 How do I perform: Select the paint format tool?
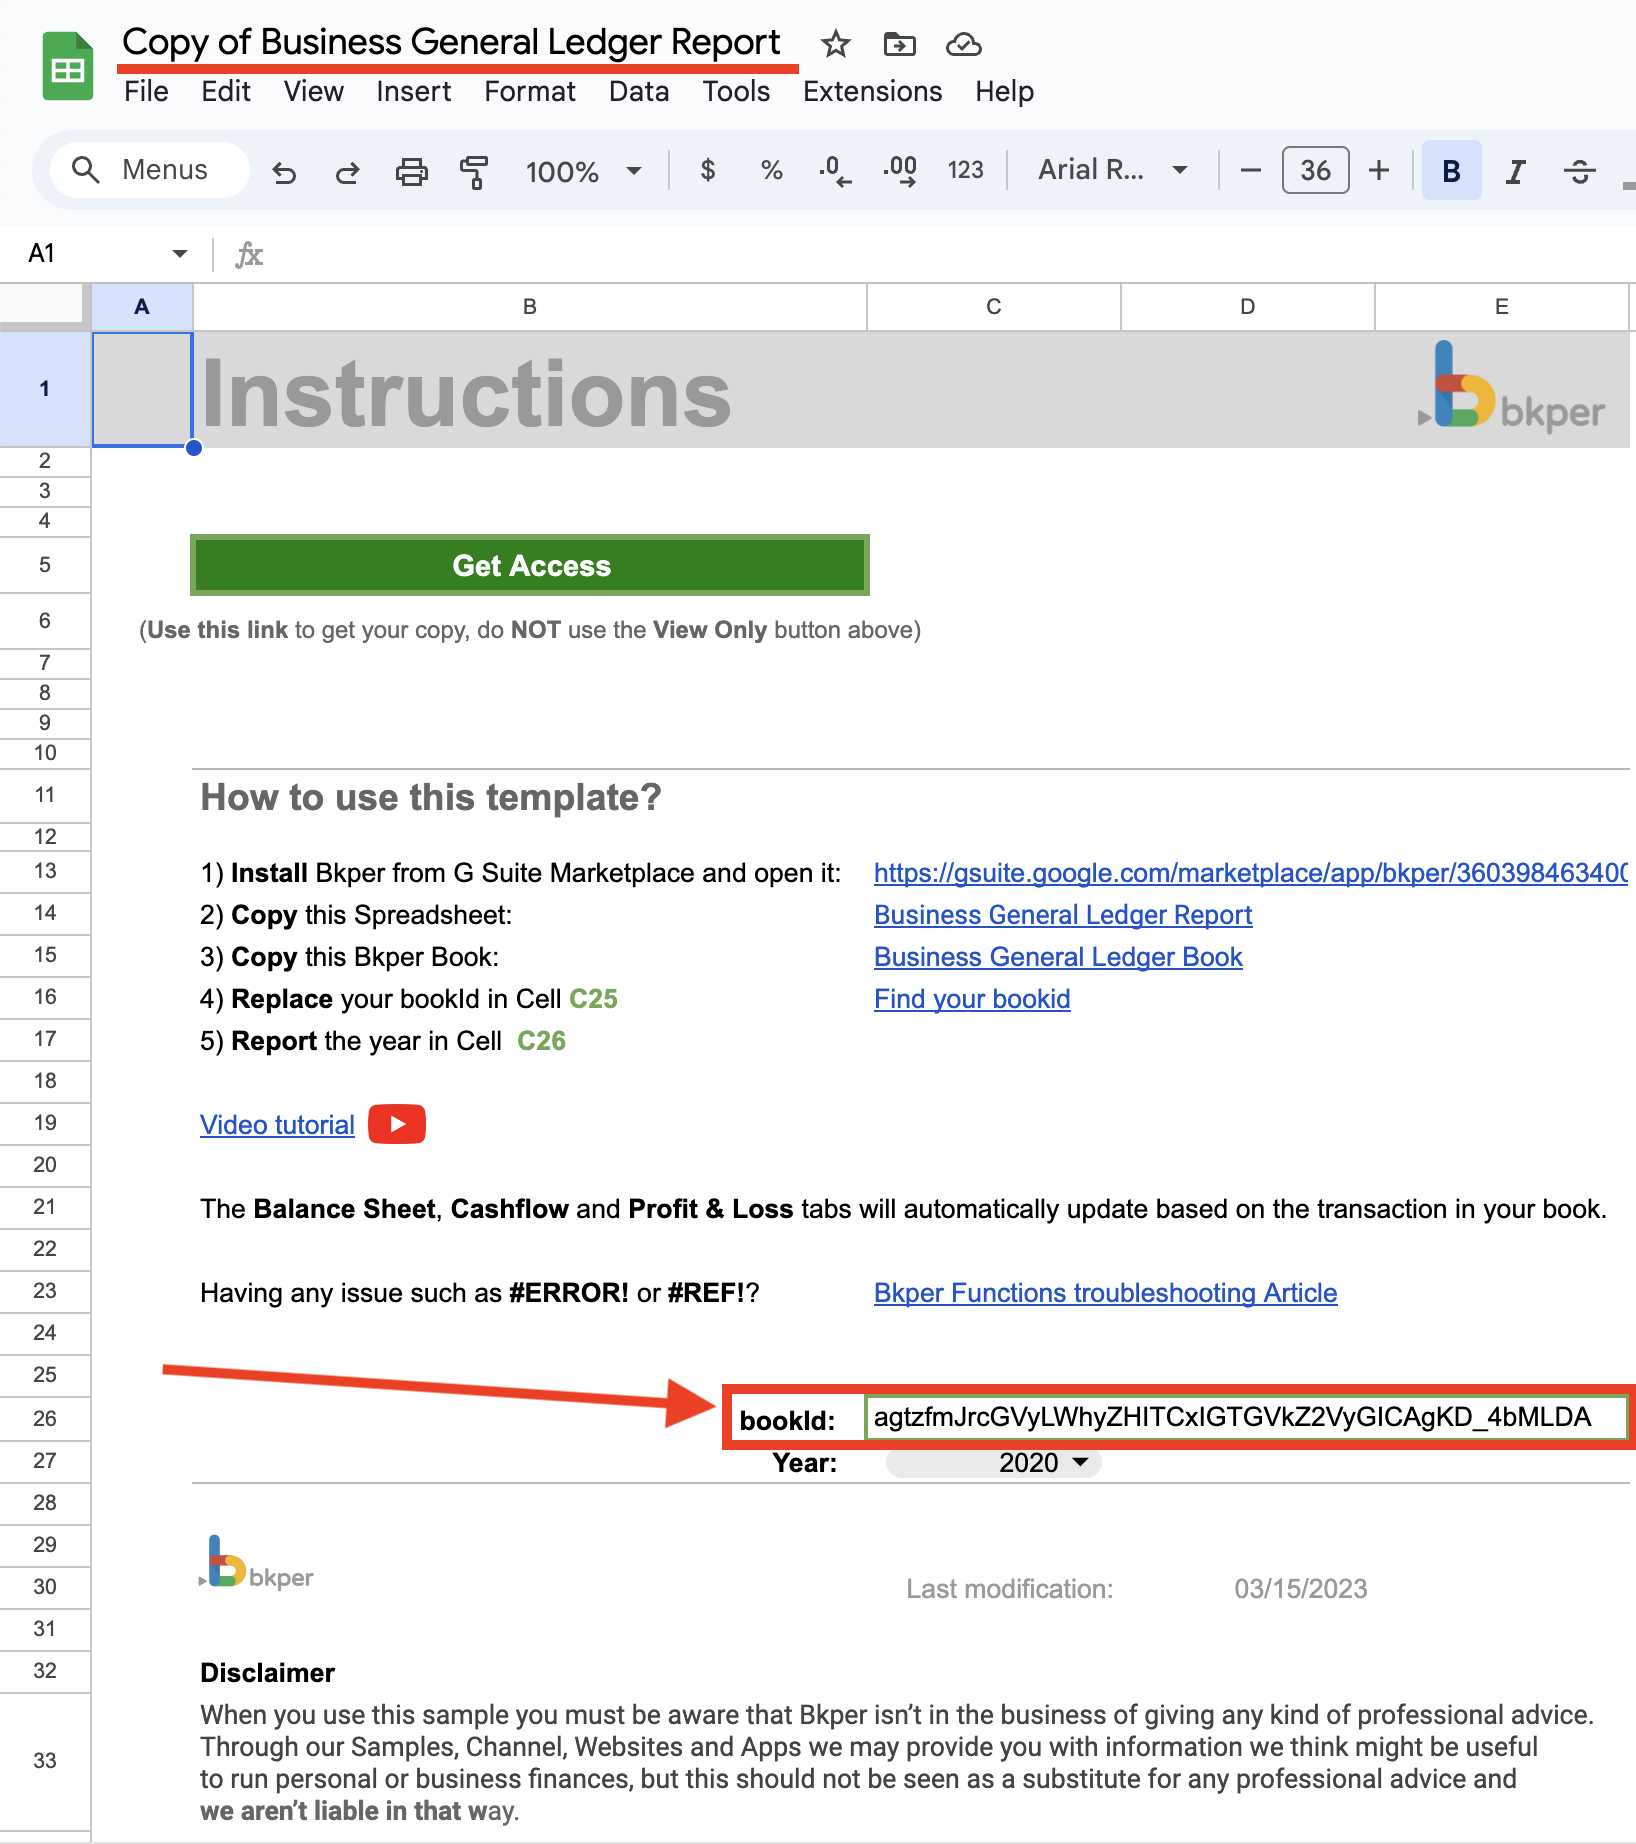[x=473, y=170]
